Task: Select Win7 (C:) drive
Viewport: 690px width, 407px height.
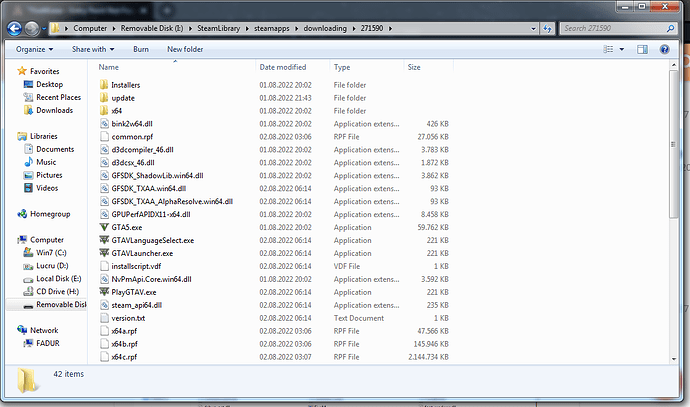Action: tap(51, 253)
